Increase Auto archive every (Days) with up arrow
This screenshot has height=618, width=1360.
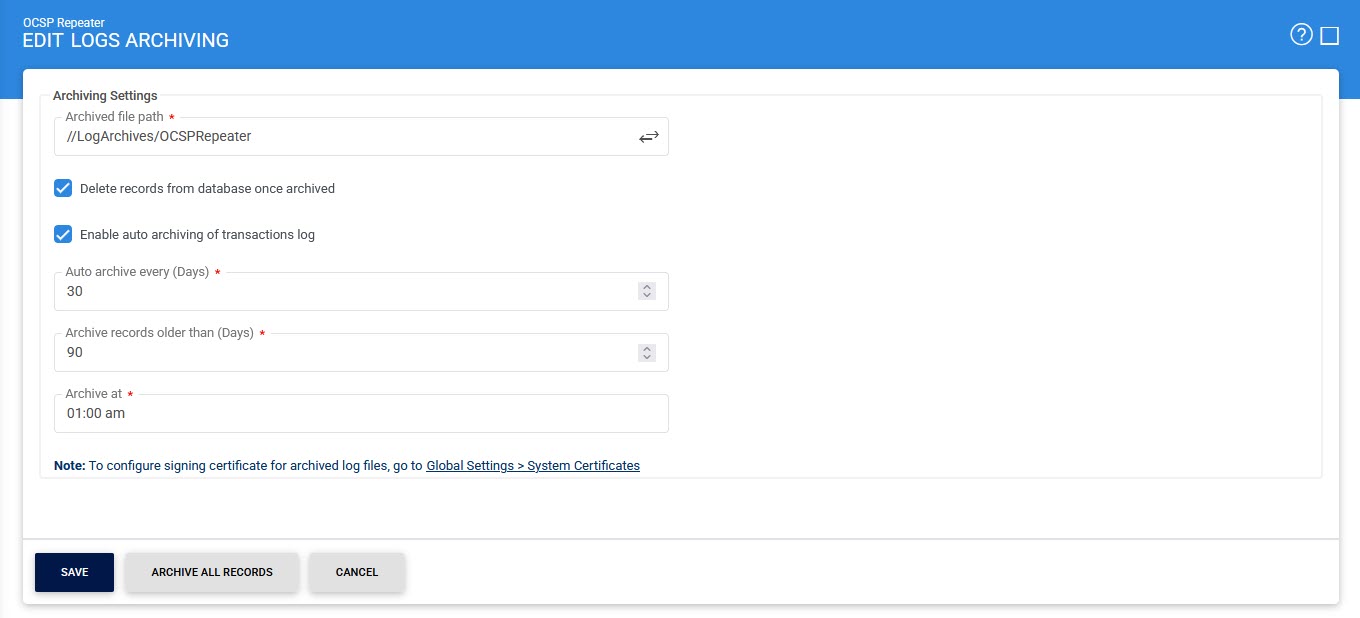coord(647,287)
